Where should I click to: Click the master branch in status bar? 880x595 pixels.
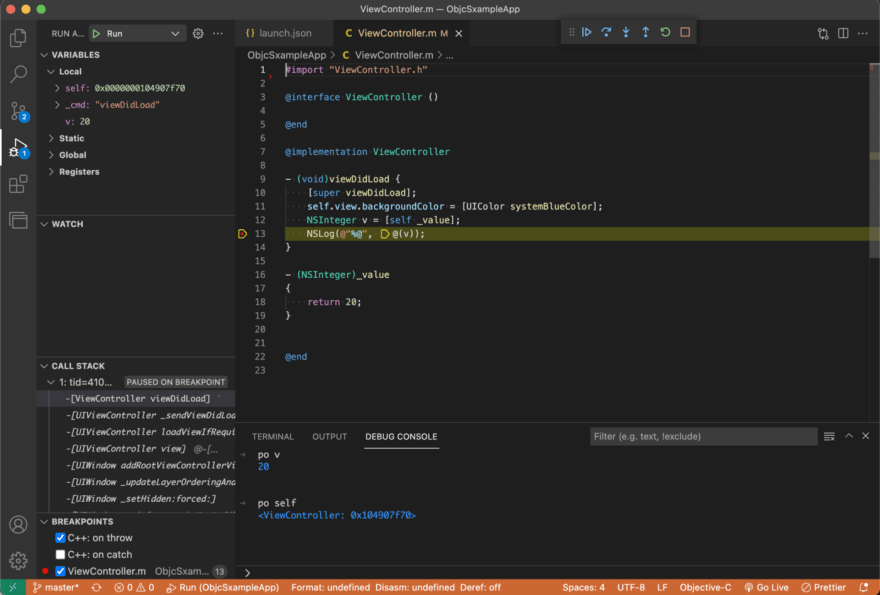56,587
